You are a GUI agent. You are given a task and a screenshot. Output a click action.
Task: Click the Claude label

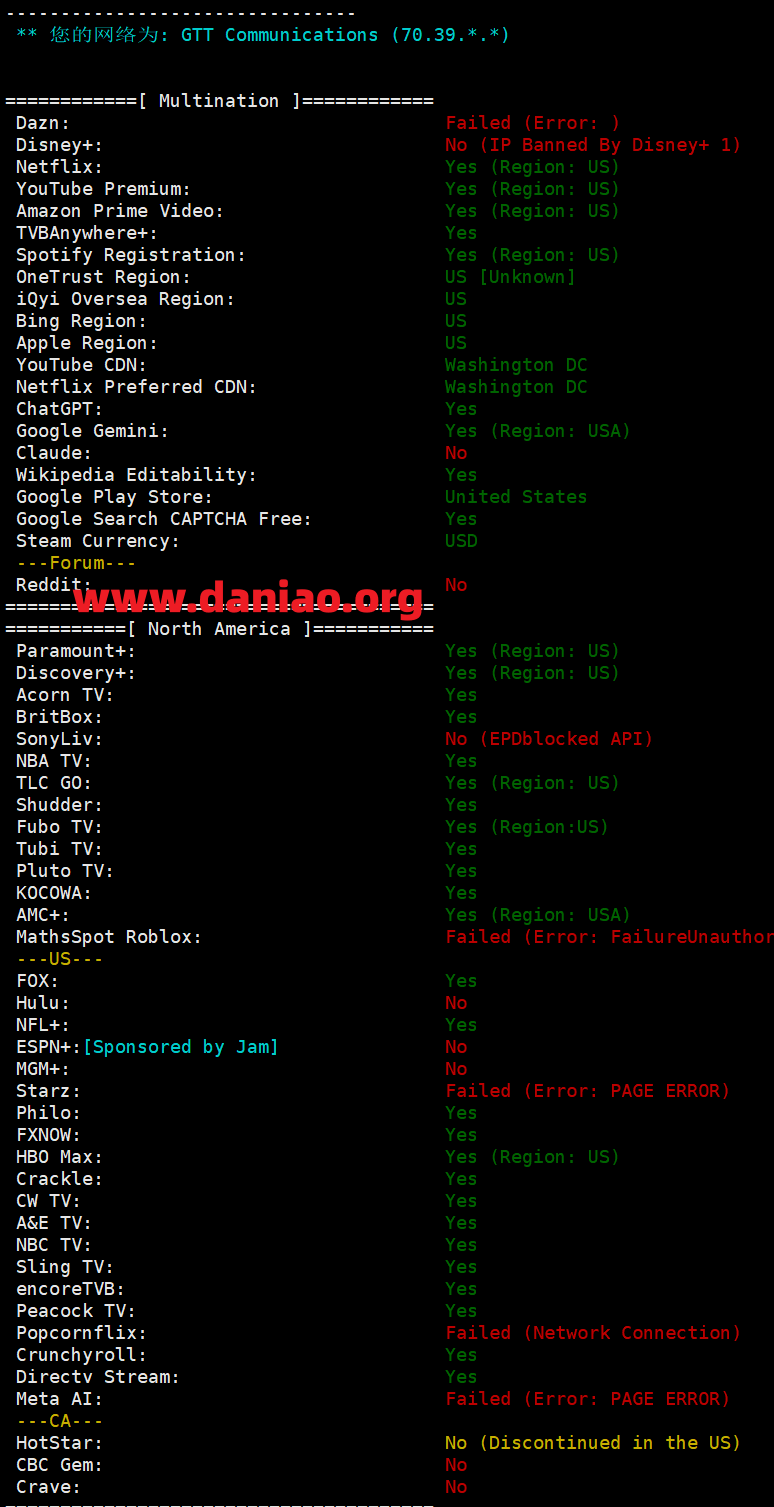pos(54,453)
